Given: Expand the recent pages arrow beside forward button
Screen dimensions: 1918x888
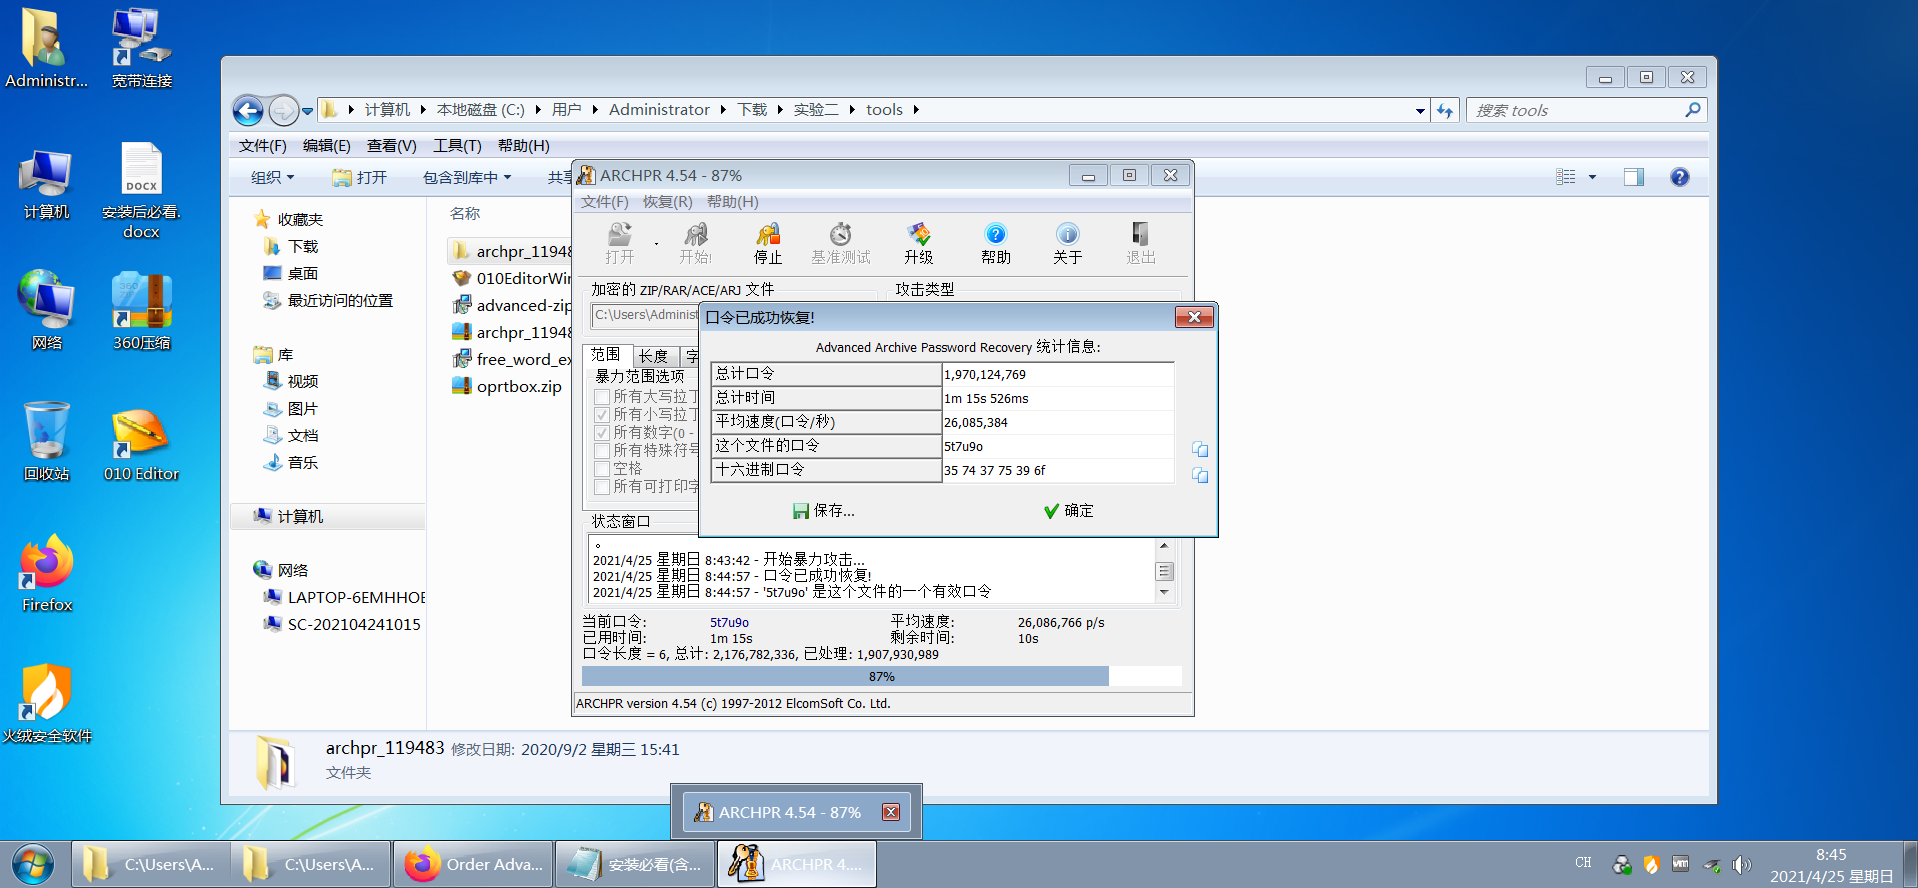Looking at the screenshot, I should coord(307,110).
